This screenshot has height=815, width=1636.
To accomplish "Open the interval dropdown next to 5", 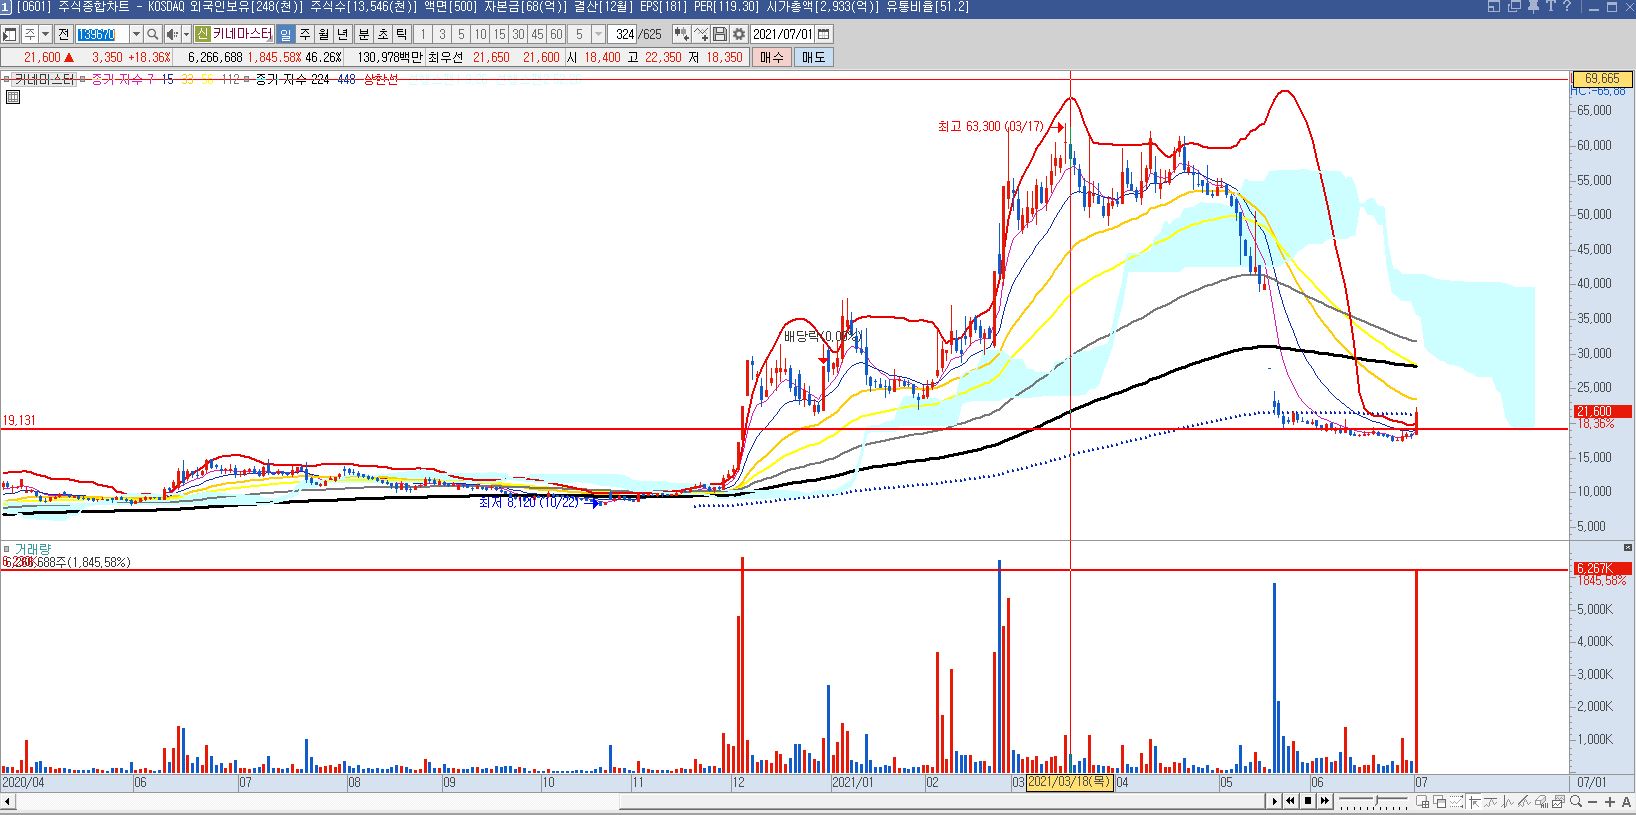I will tap(598, 34).
